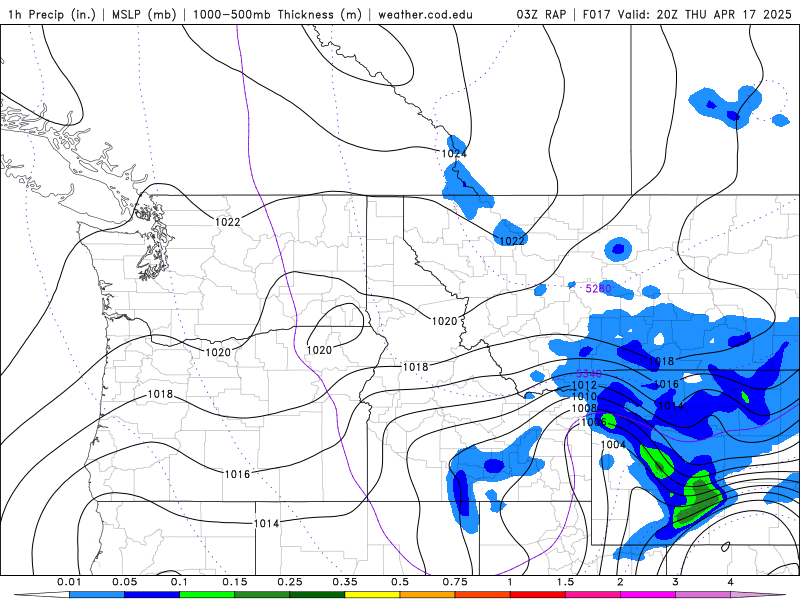Click the 0.05 legend value
The height and width of the screenshot is (600, 800).
(124, 582)
